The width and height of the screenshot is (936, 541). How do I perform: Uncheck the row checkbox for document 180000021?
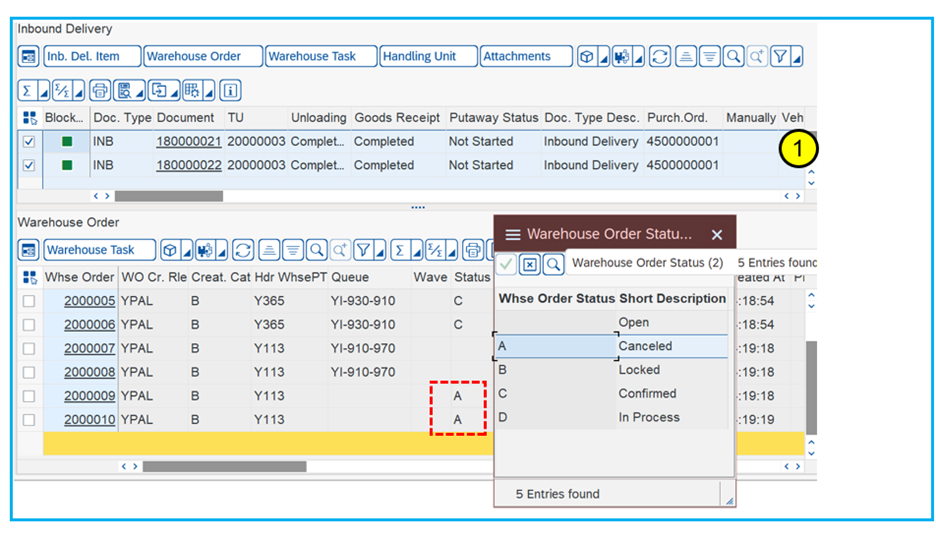click(29, 142)
